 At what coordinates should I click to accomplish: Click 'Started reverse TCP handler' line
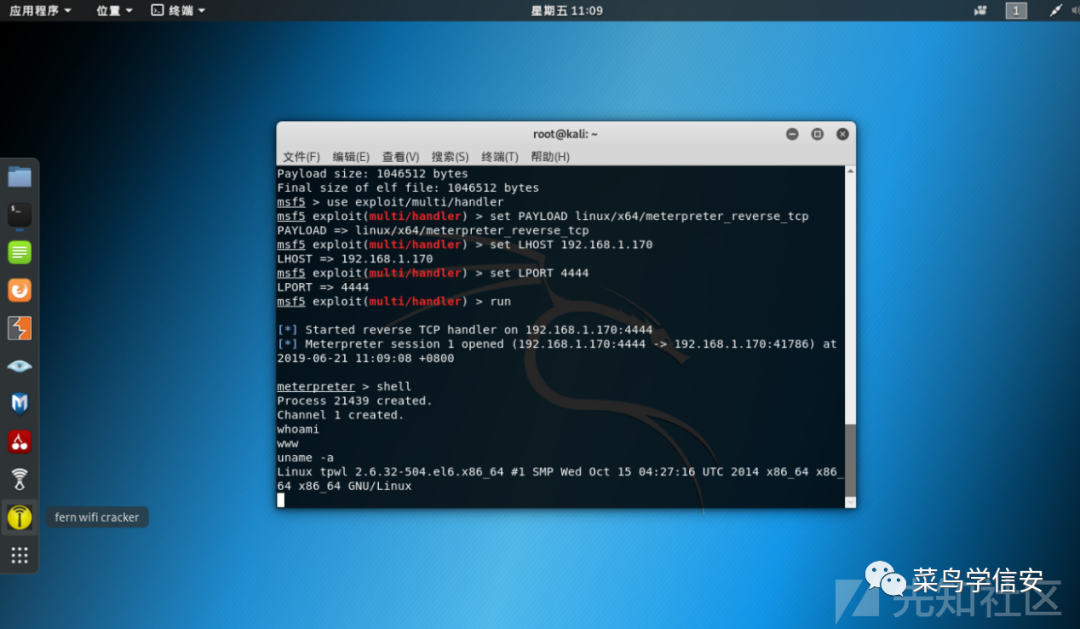click(x=465, y=330)
